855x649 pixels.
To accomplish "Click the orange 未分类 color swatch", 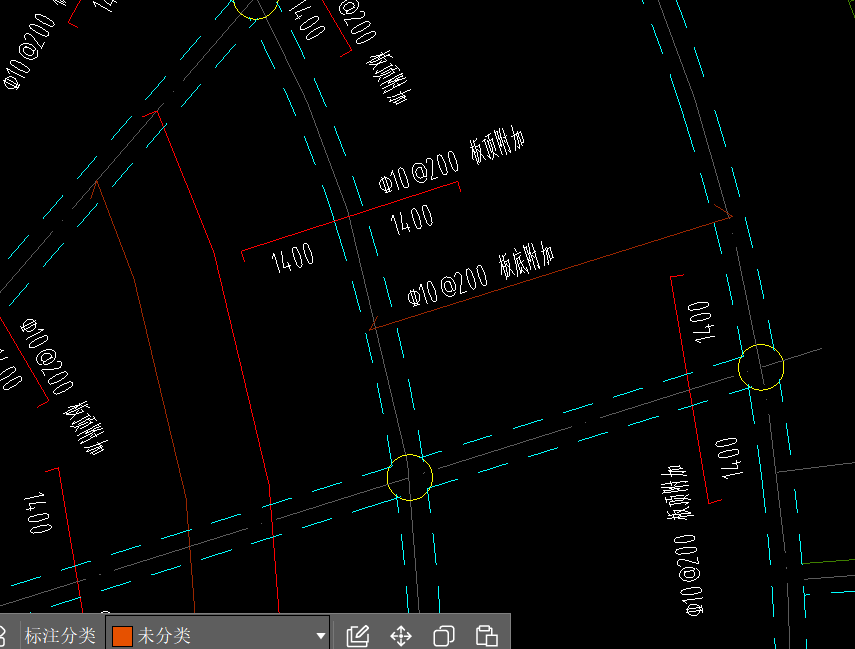I will tap(122, 636).
